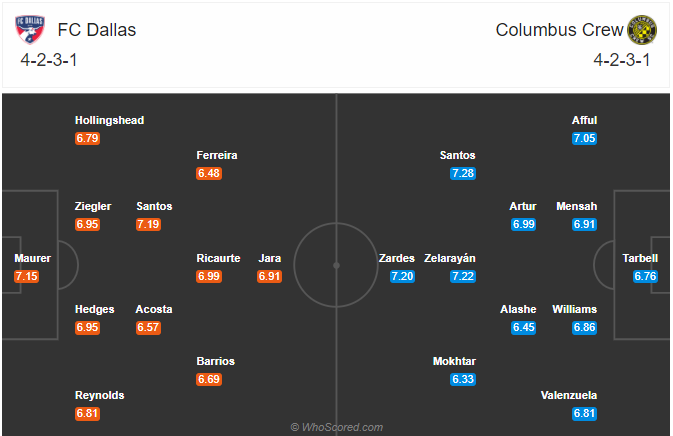Image resolution: width=673 pixels, height=436 pixels.
Task: Click the player name Reynolds
Action: pyautogui.click(x=100, y=395)
